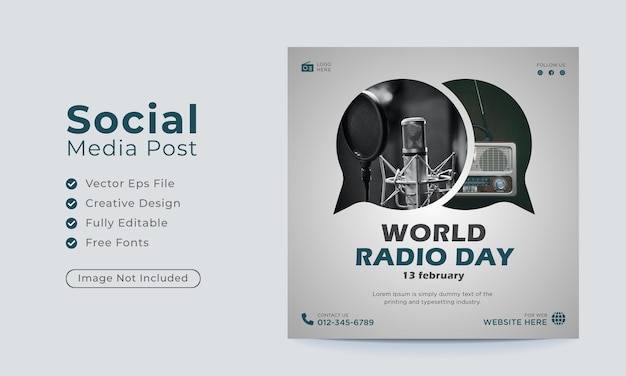Select the Fully Editable text
The width and height of the screenshot is (626, 376).
[x=127, y=223]
